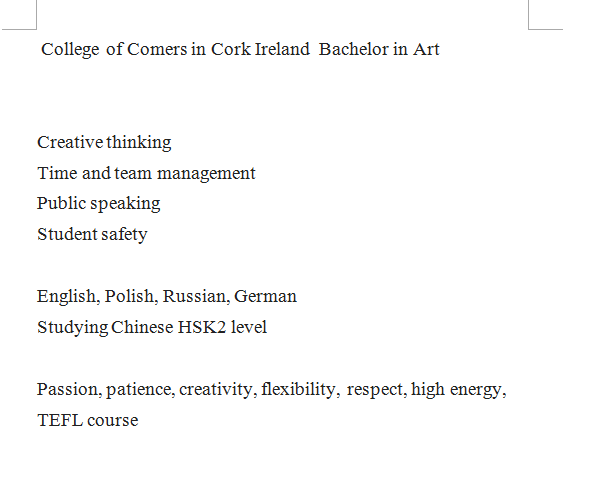Viewport: 609px width, 502px height.
Task: Click the Passion, patience, creativity line
Action: tap(271, 389)
